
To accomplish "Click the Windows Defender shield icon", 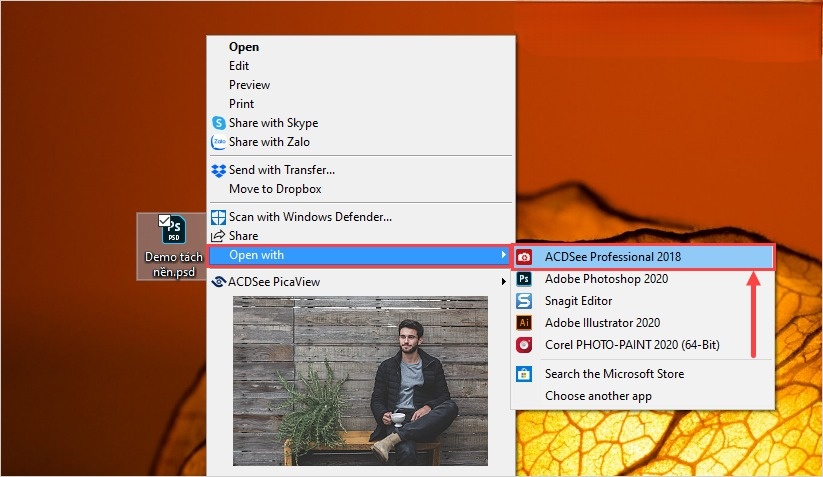I will coord(219,216).
